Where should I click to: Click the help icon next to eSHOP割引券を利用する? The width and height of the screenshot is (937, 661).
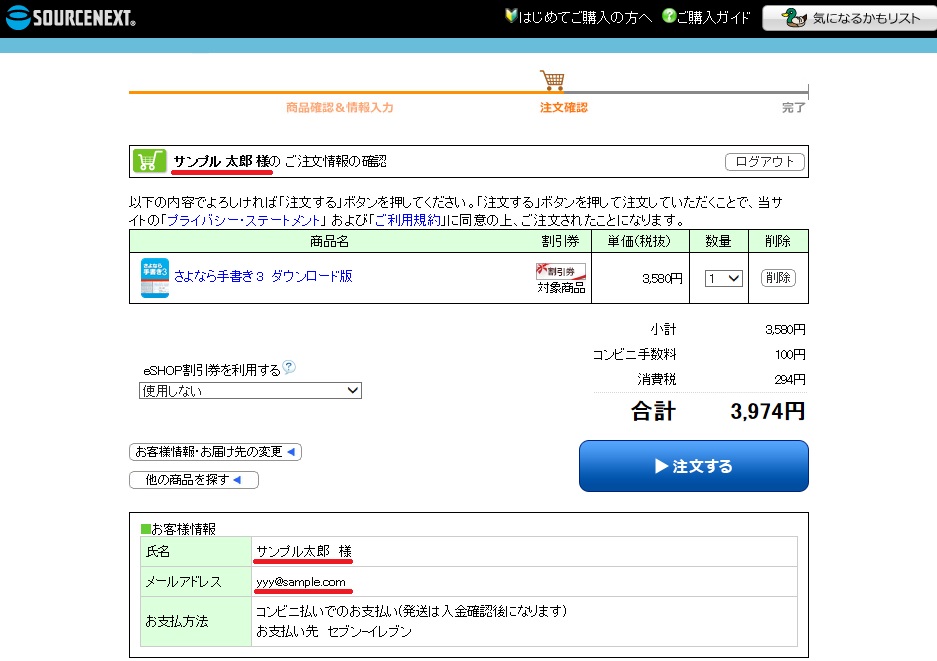(289, 367)
